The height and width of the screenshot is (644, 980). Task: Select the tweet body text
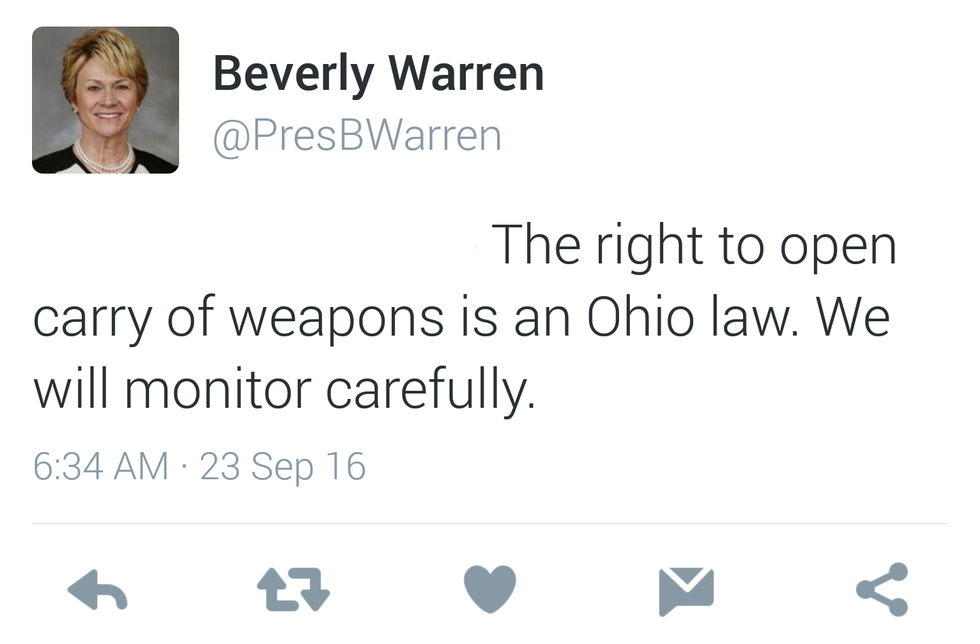(x=460, y=318)
